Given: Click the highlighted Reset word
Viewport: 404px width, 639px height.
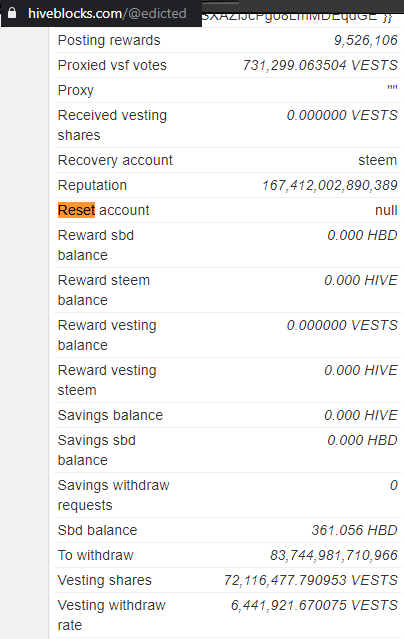Looking at the screenshot, I should tap(76, 210).
